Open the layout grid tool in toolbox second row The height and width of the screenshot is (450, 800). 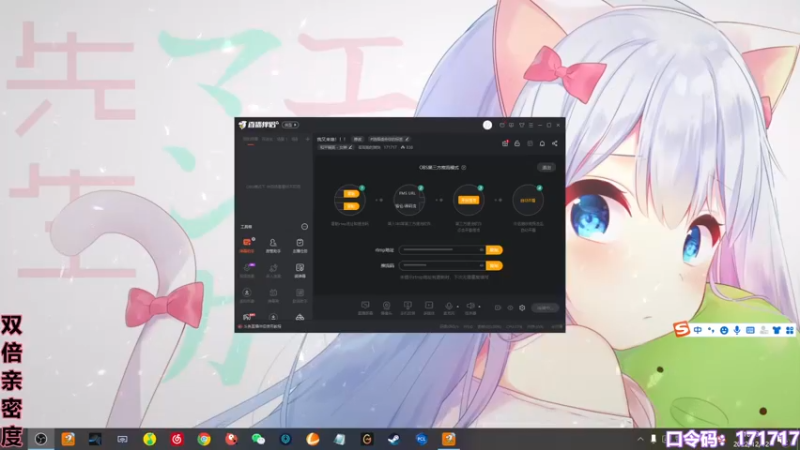300,268
